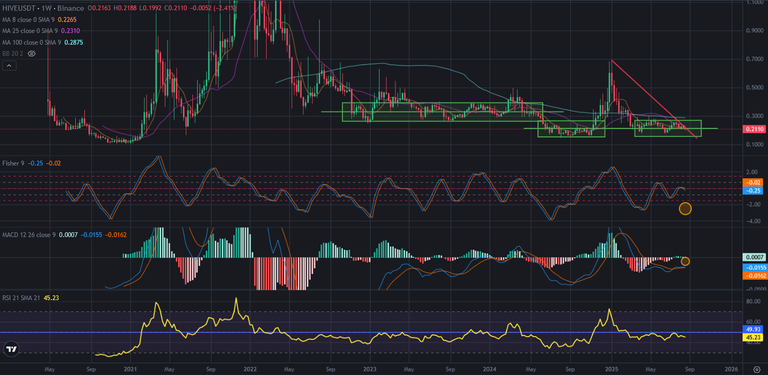This screenshot has width=768, height=375.
Task: Select the orange circle on the Fisher pane
Action: pyautogui.click(x=685, y=209)
